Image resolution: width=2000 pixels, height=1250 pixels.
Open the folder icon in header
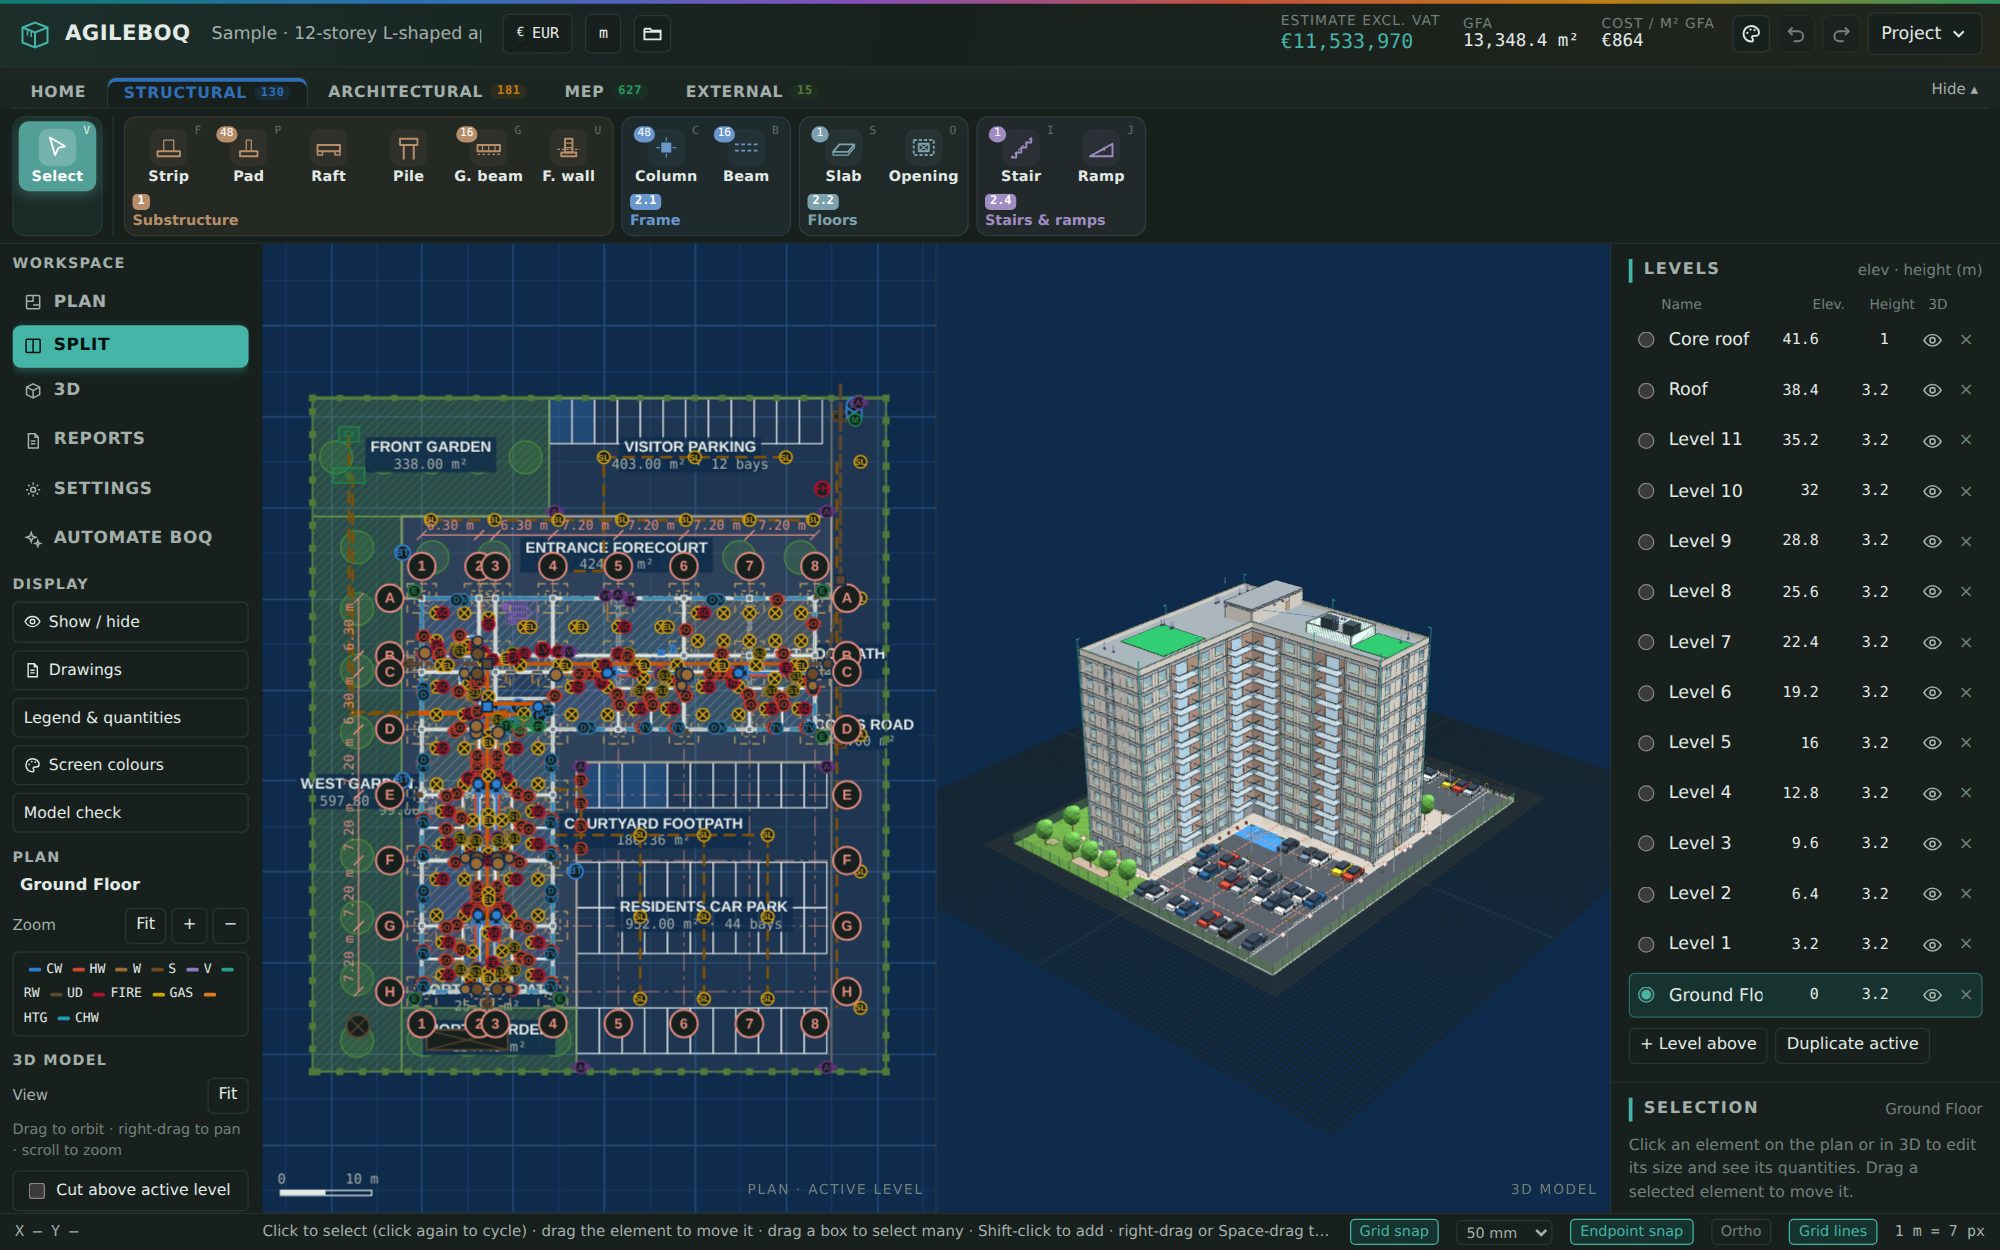(652, 34)
